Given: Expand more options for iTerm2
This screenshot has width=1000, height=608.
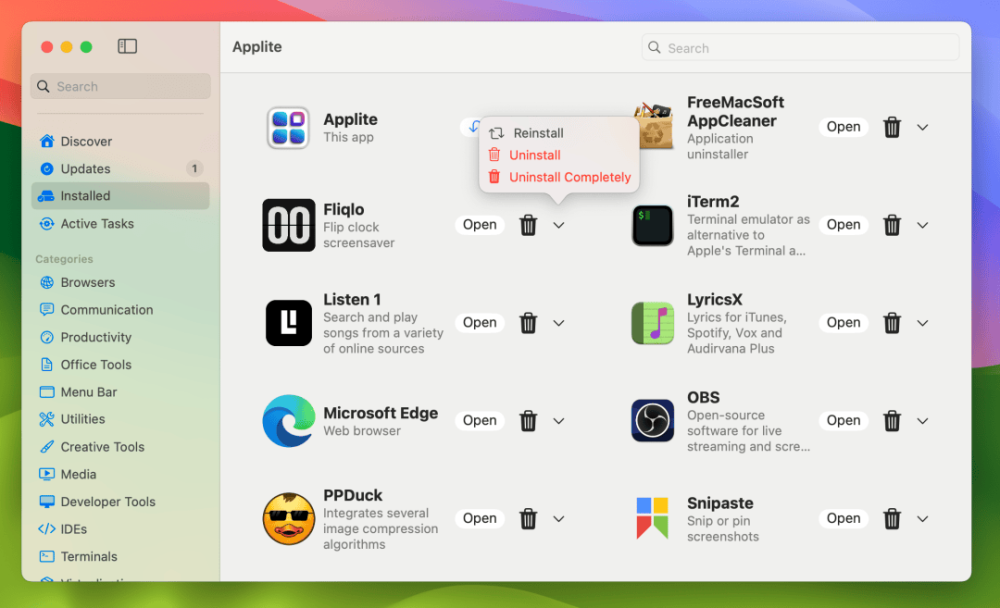Looking at the screenshot, I should [x=922, y=225].
